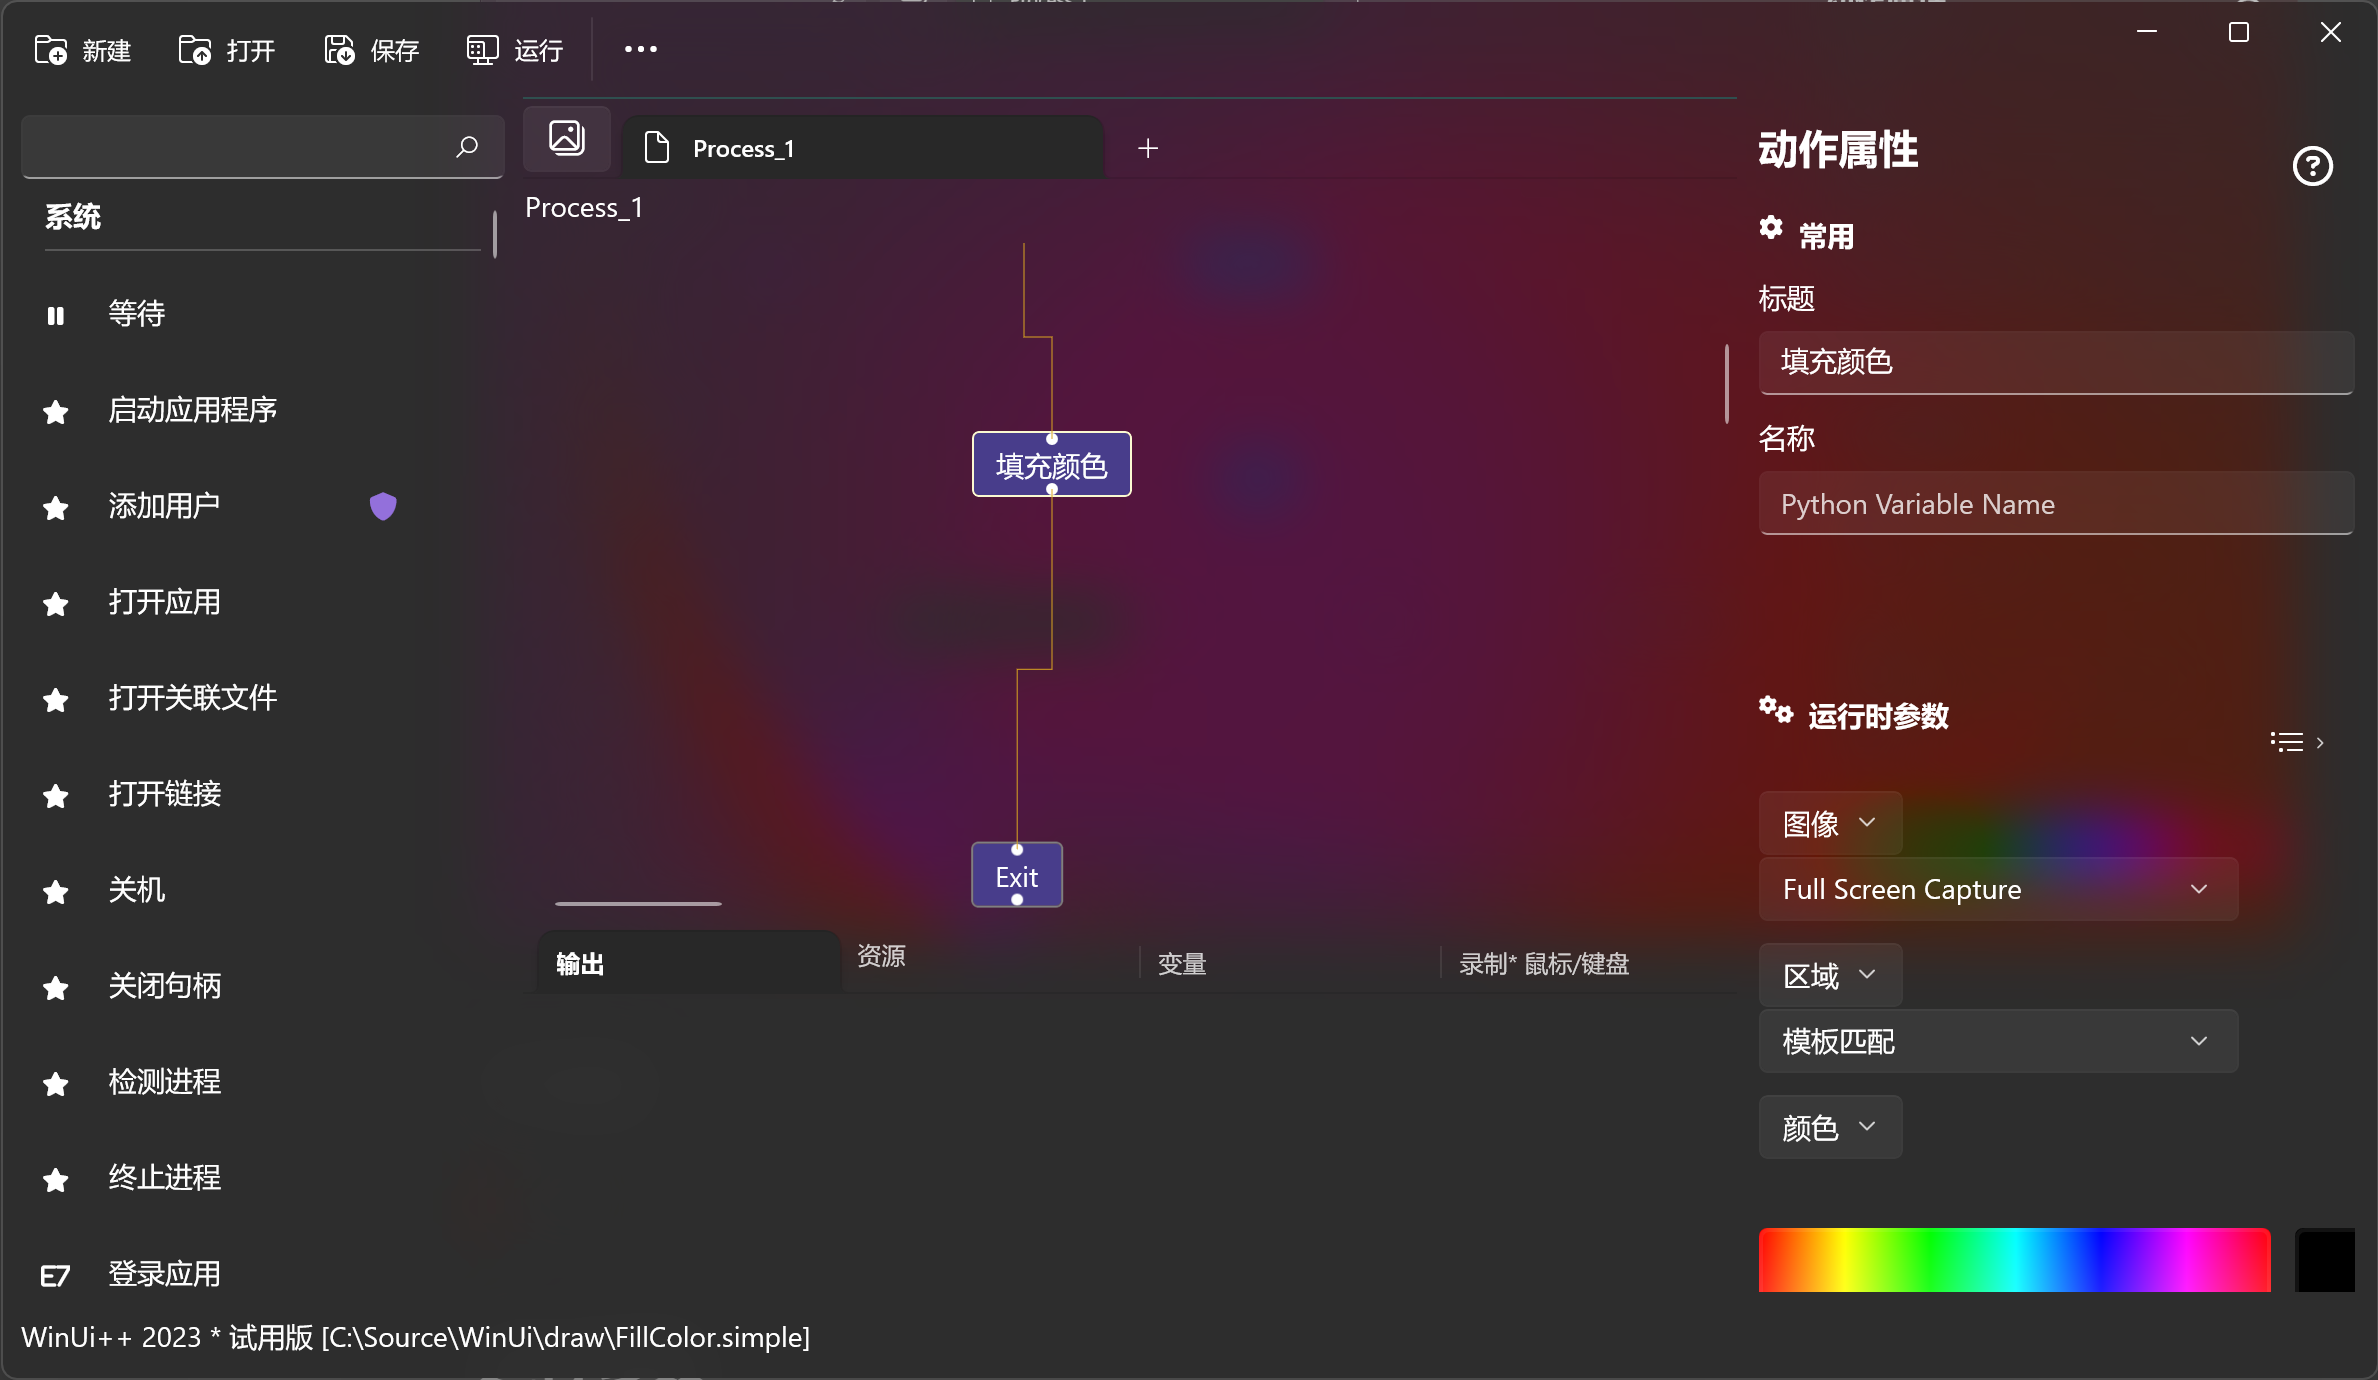Add a new process tab with plus button
The height and width of the screenshot is (1380, 2378).
point(1147,147)
